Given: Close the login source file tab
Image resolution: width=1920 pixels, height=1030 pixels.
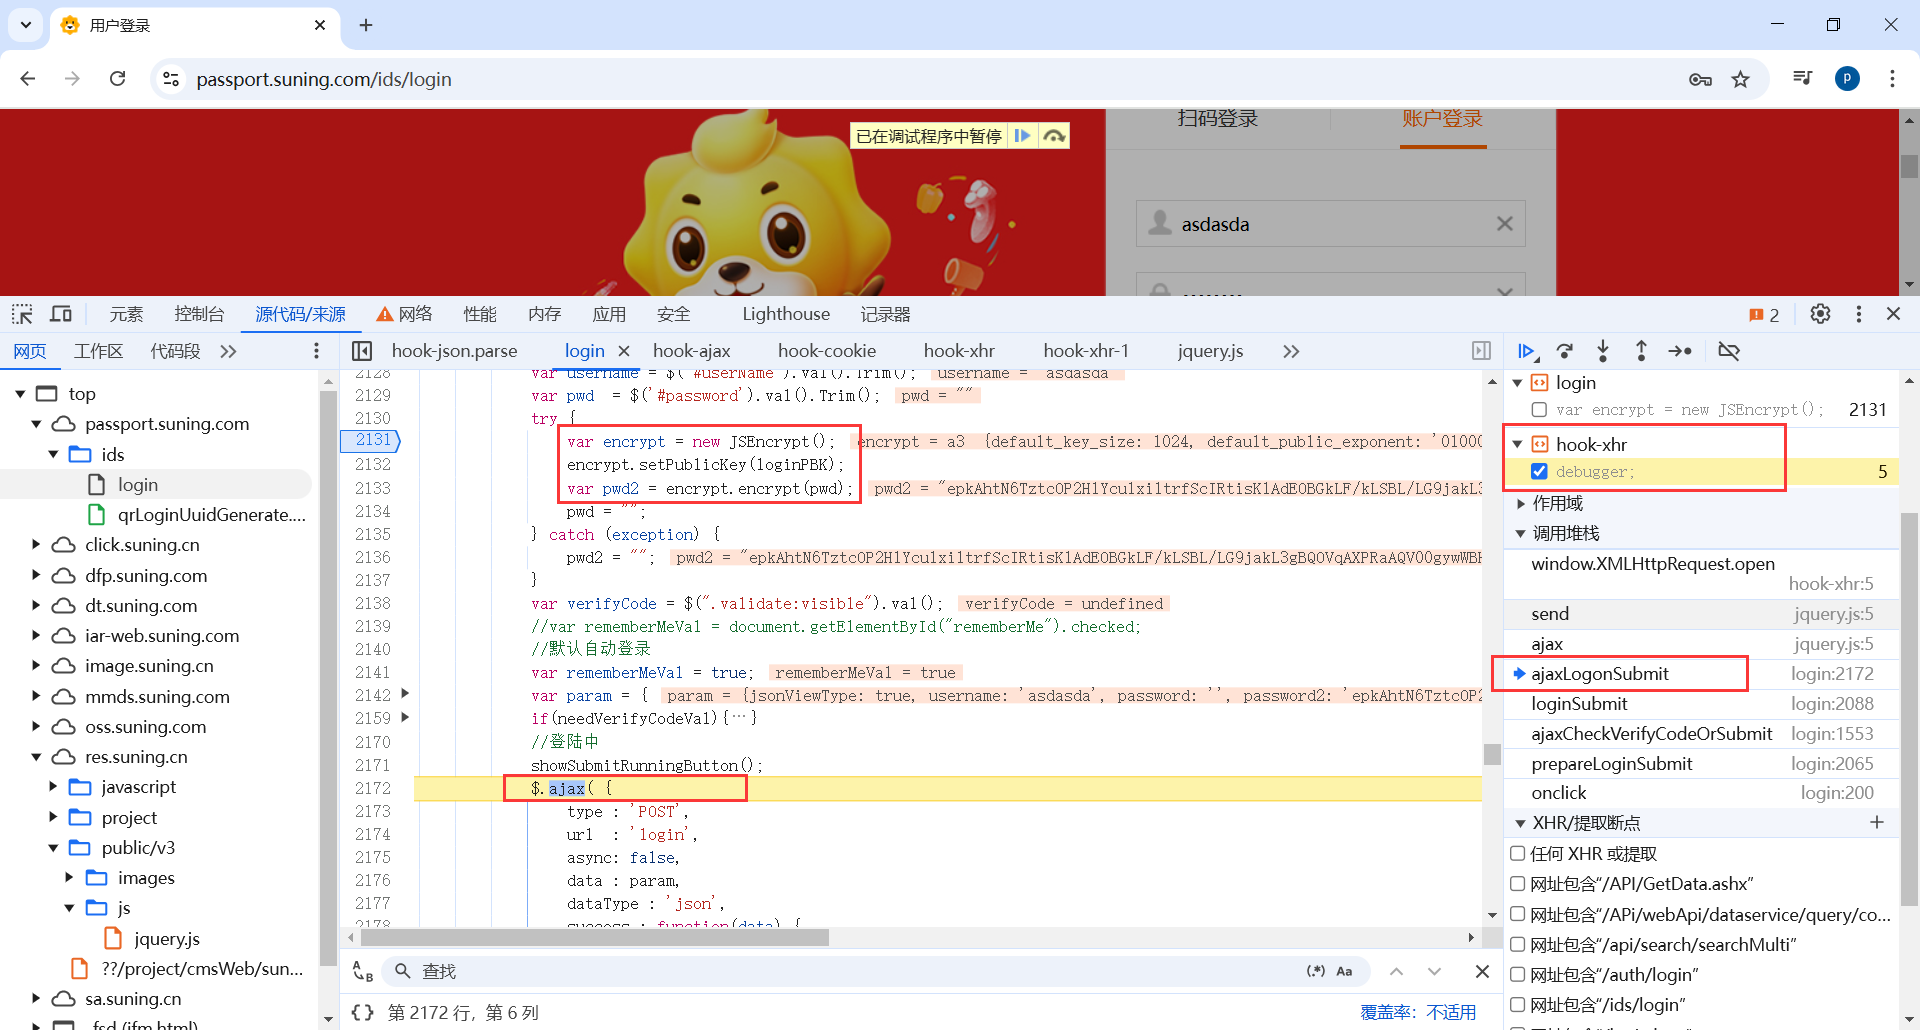Looking at the screenshot, I should [624, 351].
